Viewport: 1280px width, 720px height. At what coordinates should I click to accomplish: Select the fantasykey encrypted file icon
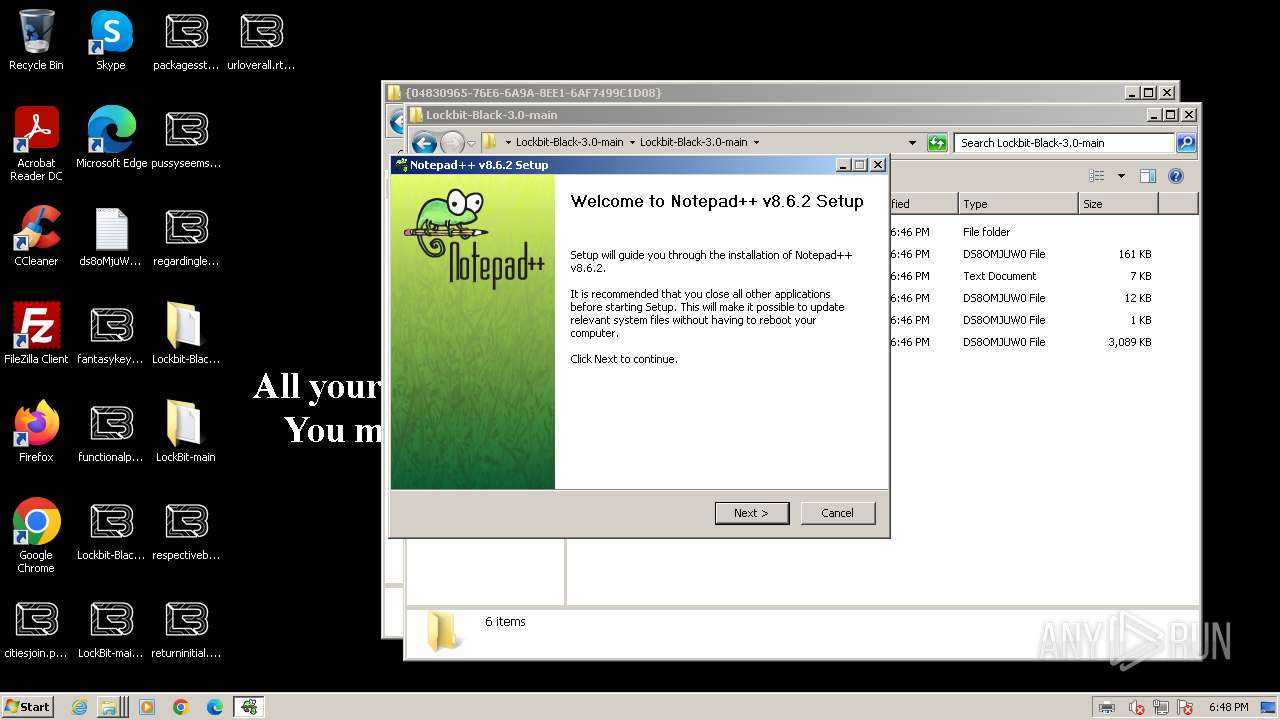point(111,334)
